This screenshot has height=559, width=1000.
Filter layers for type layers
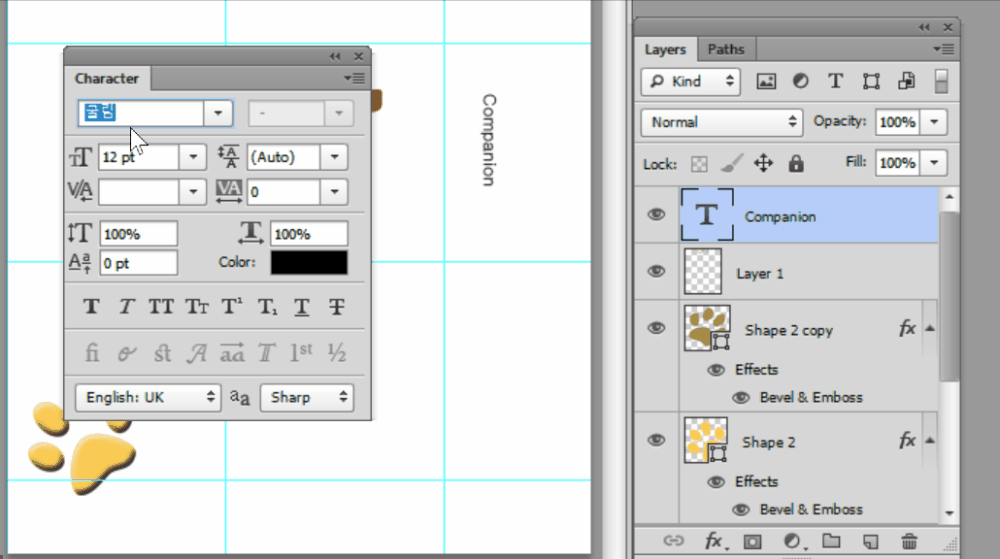point(835,81)
